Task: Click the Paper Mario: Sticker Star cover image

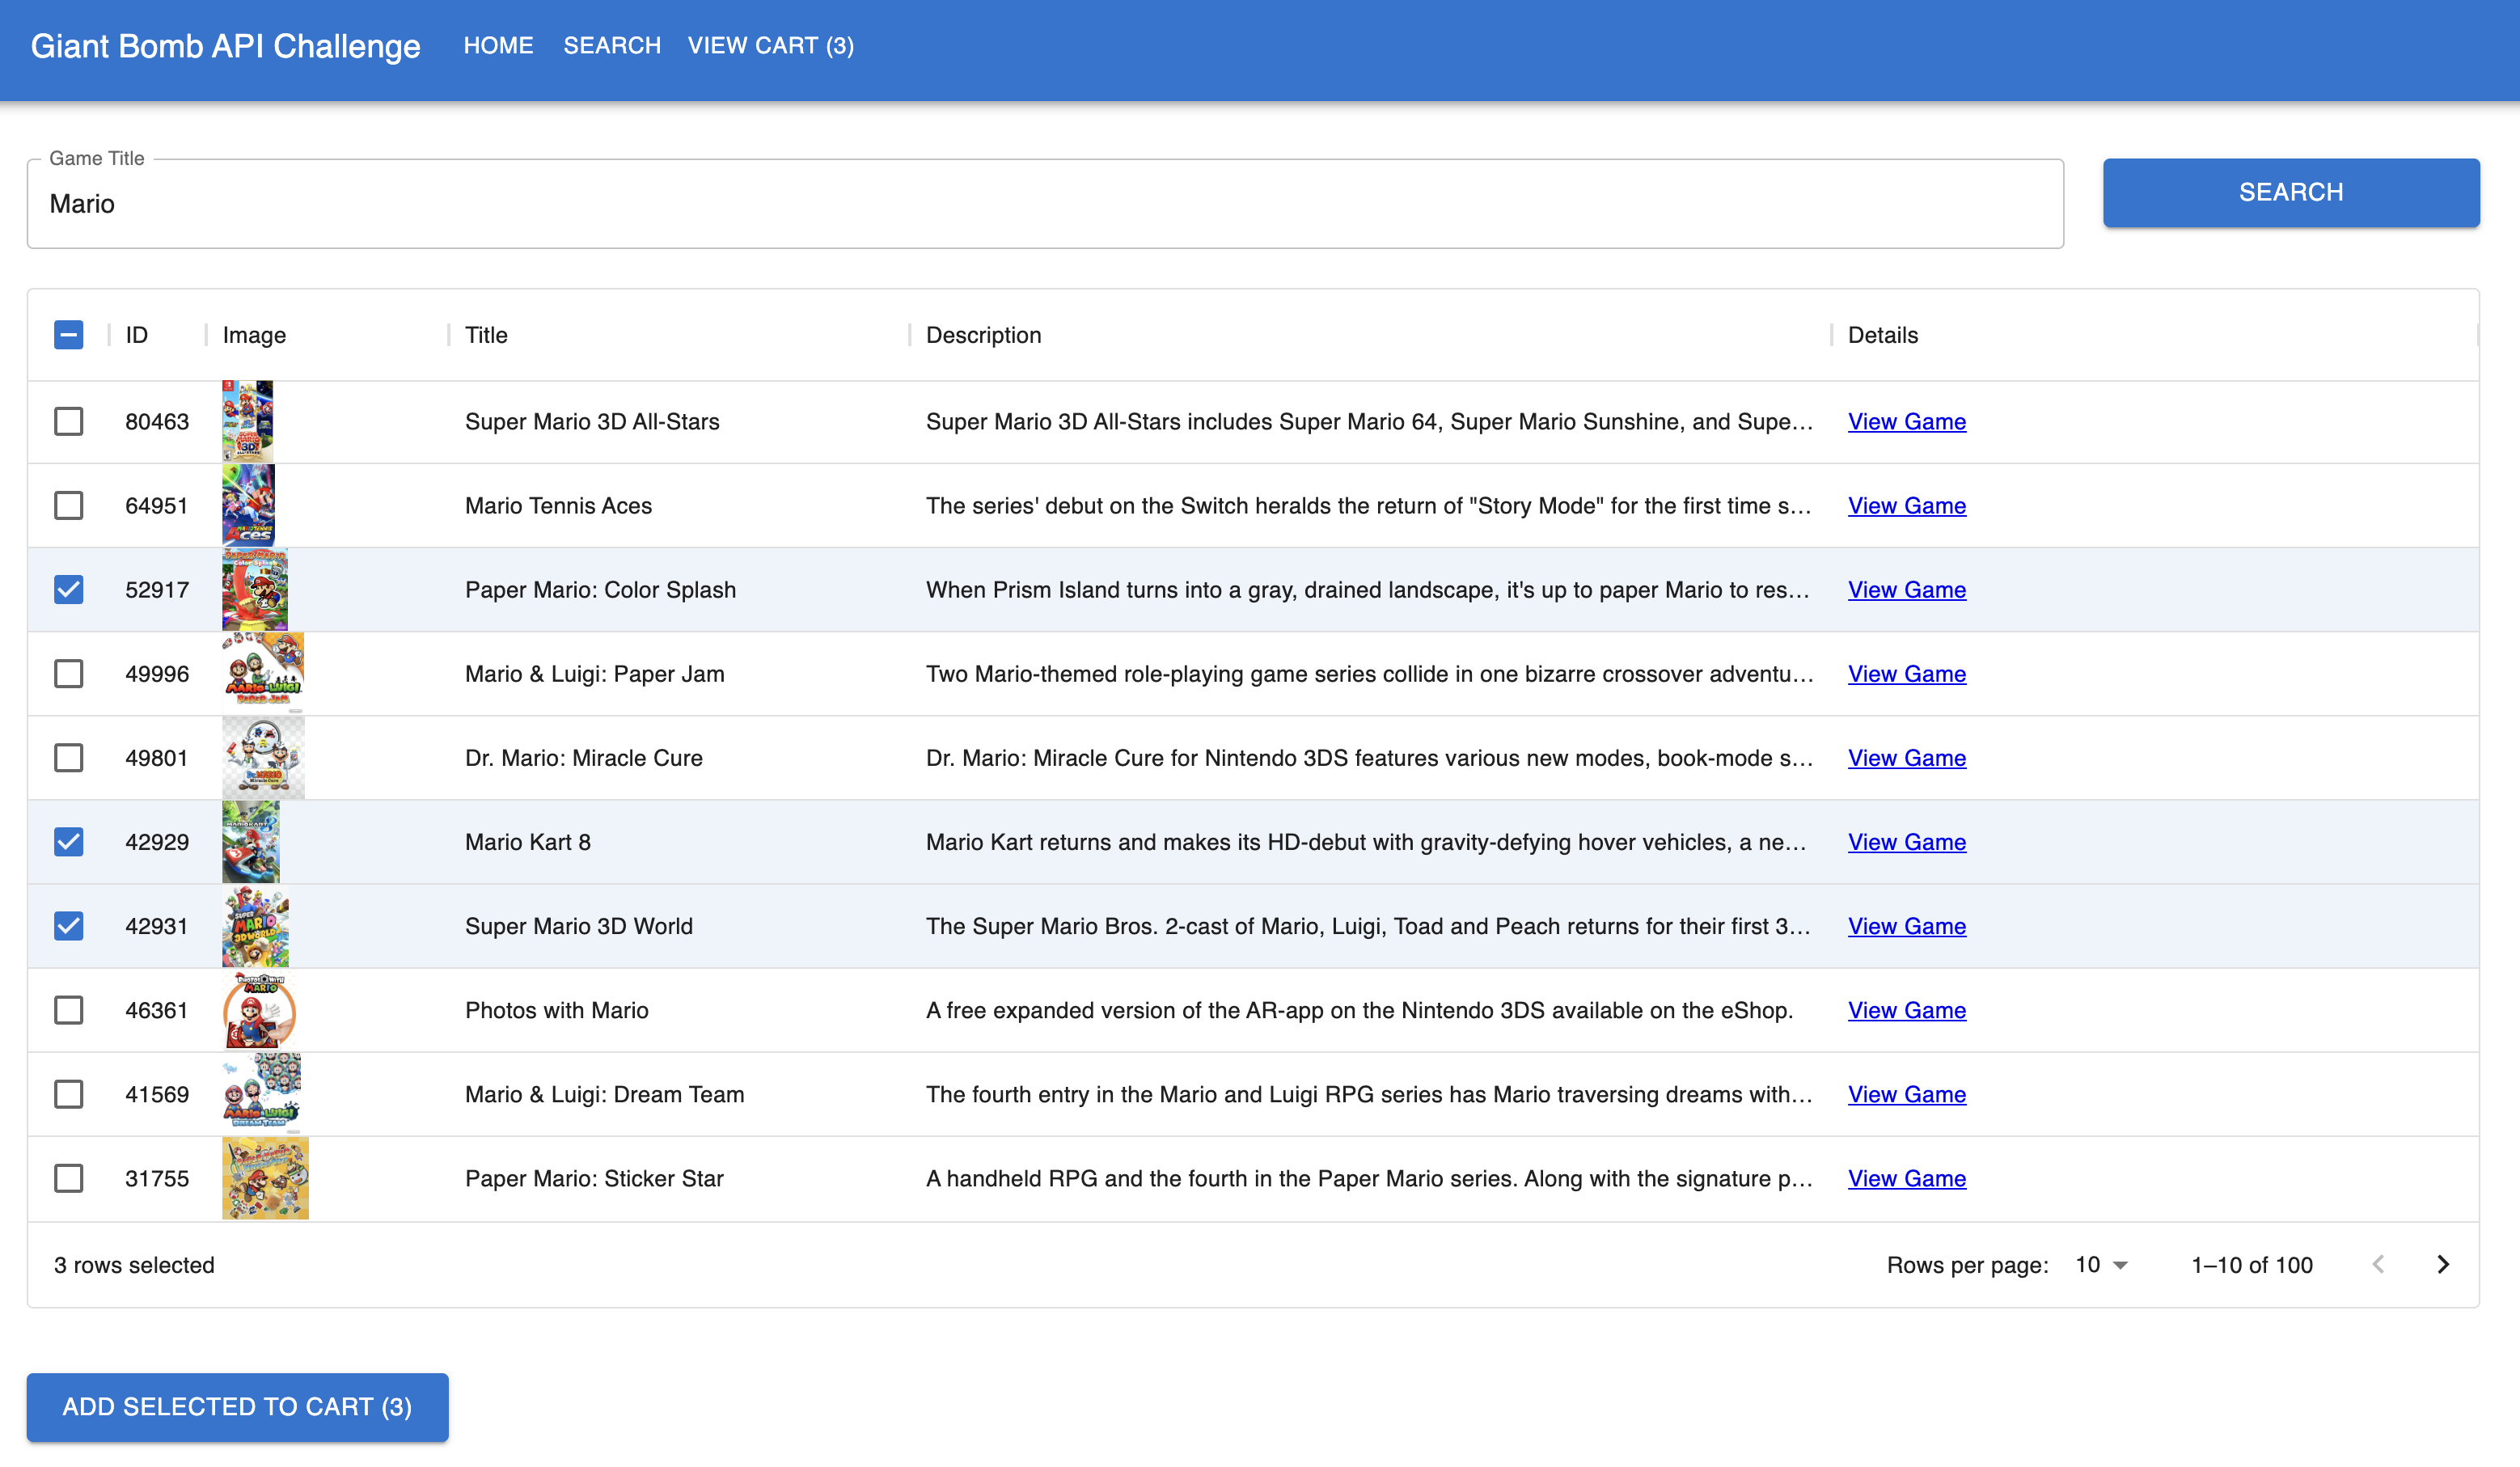Action: pyautogui.click(x=265, y=1177)
